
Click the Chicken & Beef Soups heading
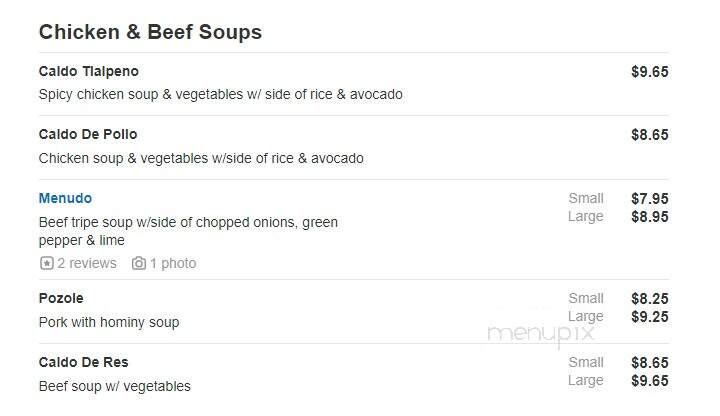point(150,32)
